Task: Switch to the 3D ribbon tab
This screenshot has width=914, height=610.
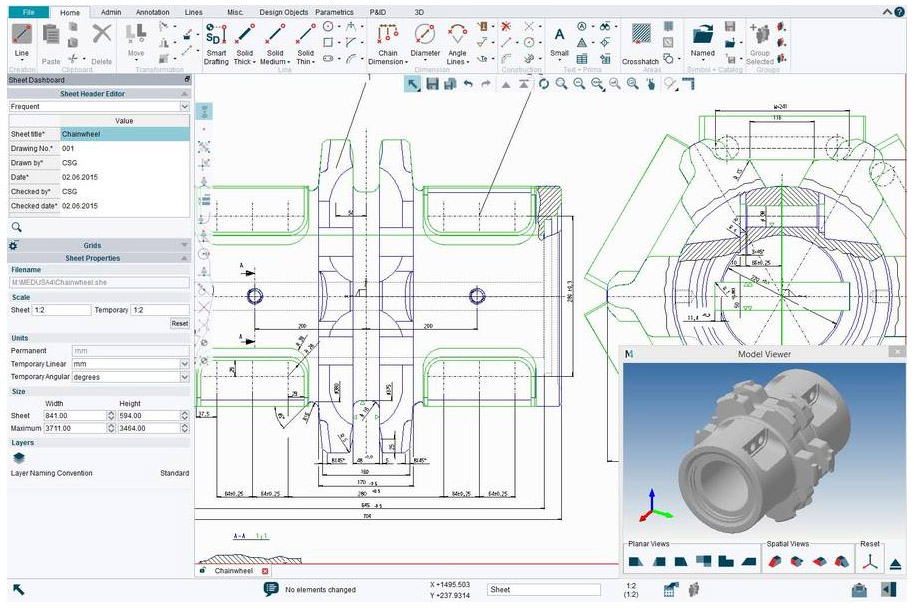Action: point(419,12)
